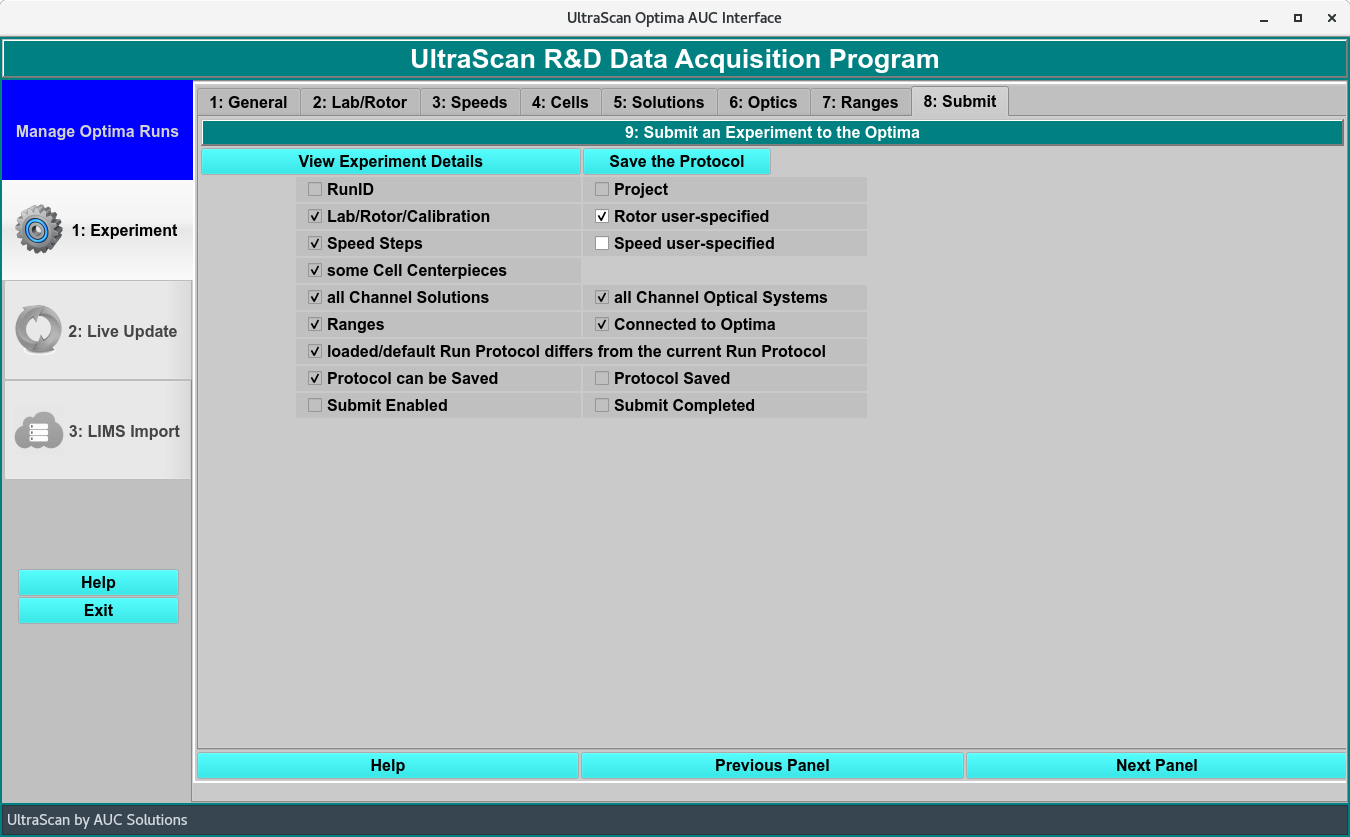The height and width of the screenshot is (837, 1350).
Task: Toggle Protocol can be Saved checkbox
Action: tap(315, 378)
